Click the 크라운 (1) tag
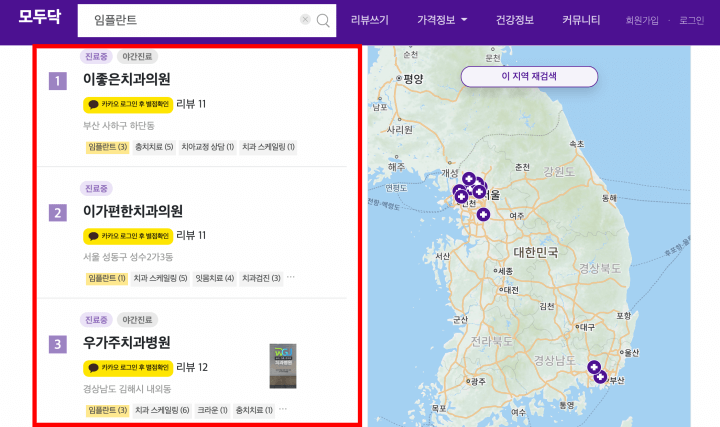720x427 pixels. (x=212, y=410)
